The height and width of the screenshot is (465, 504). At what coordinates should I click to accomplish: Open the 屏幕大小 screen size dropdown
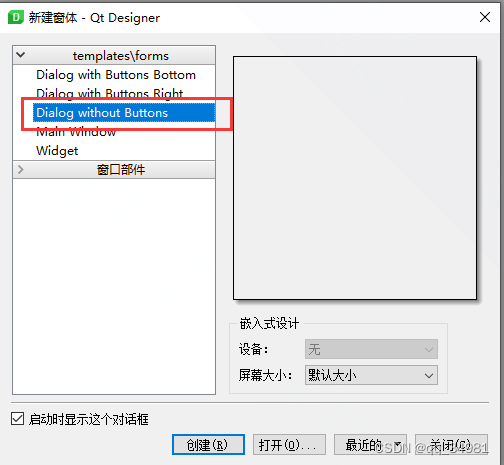[x=371, y=375]
